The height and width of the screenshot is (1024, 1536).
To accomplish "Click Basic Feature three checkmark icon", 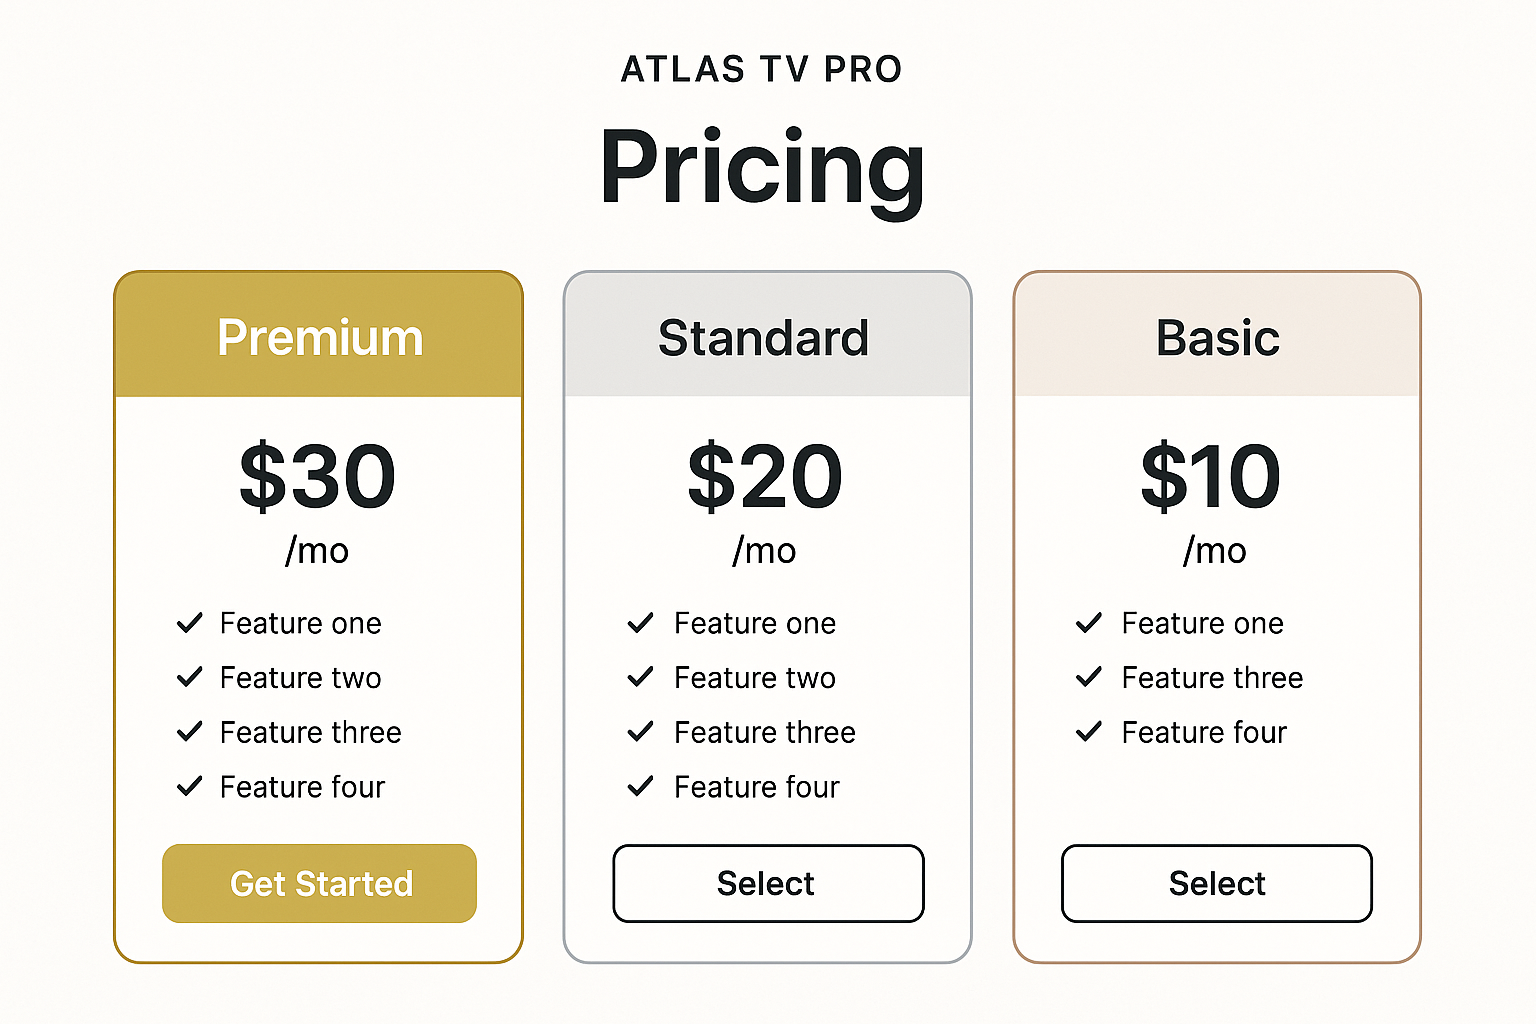I will 1089,678.
